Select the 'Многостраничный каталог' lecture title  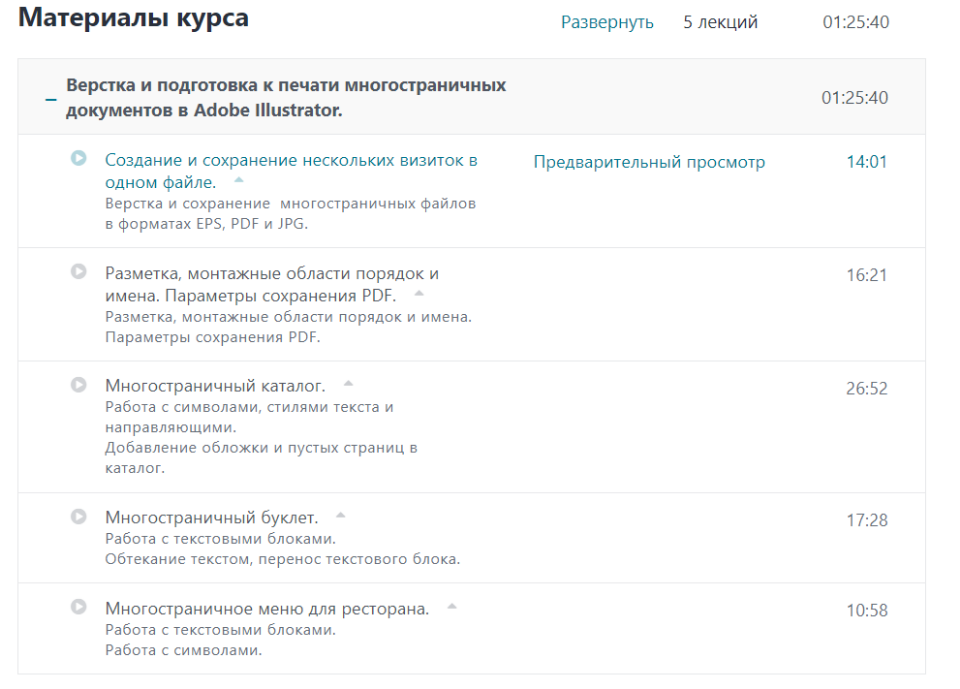click(x=215, y=385)
